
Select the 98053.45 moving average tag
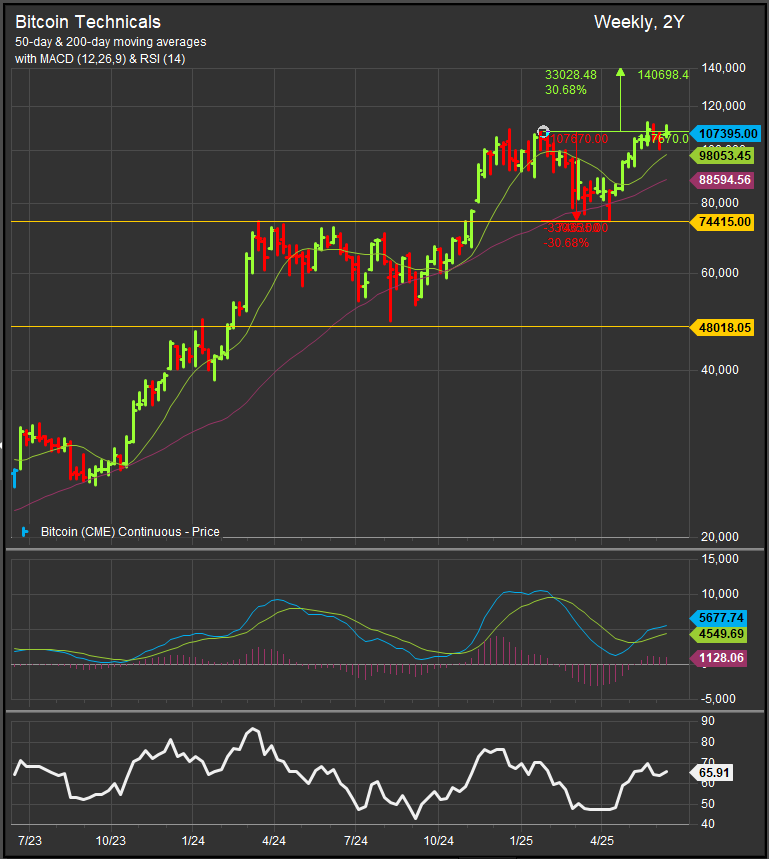722,156
